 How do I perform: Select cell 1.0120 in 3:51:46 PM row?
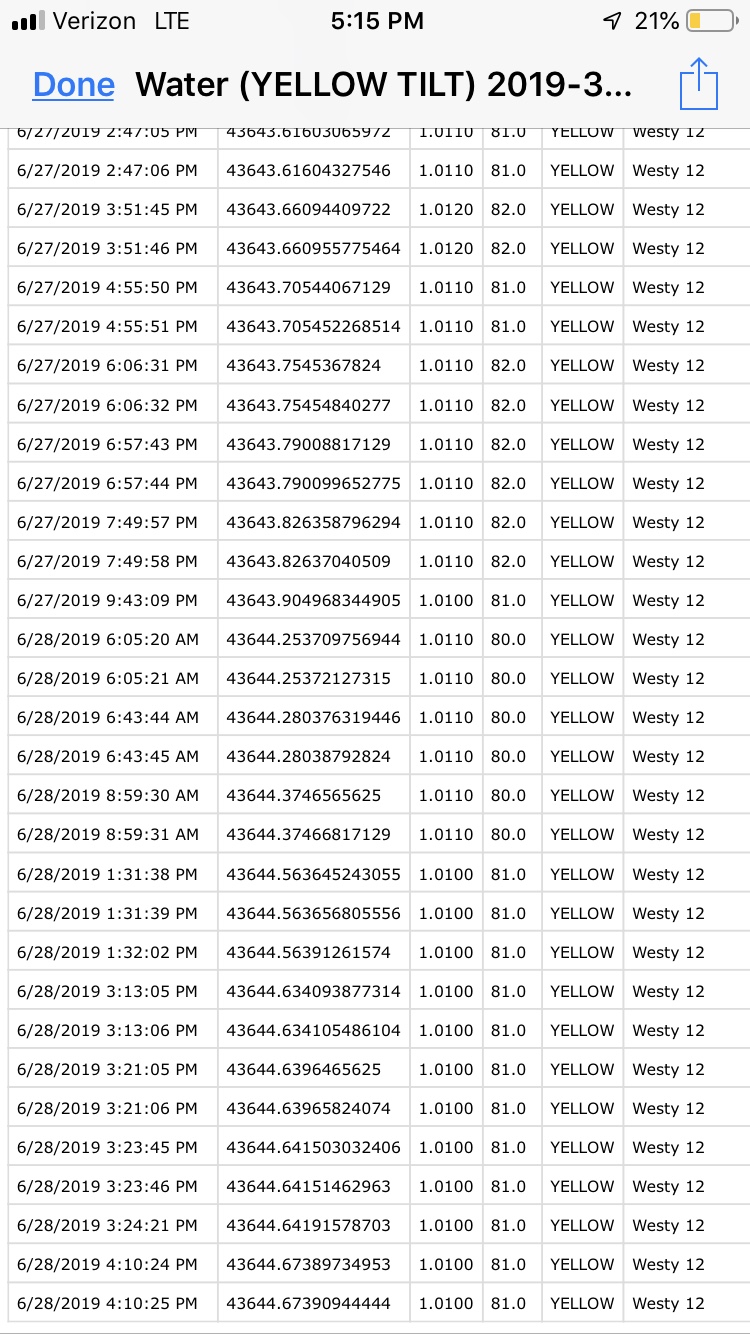pyautogui.click(x=446, y=249)
